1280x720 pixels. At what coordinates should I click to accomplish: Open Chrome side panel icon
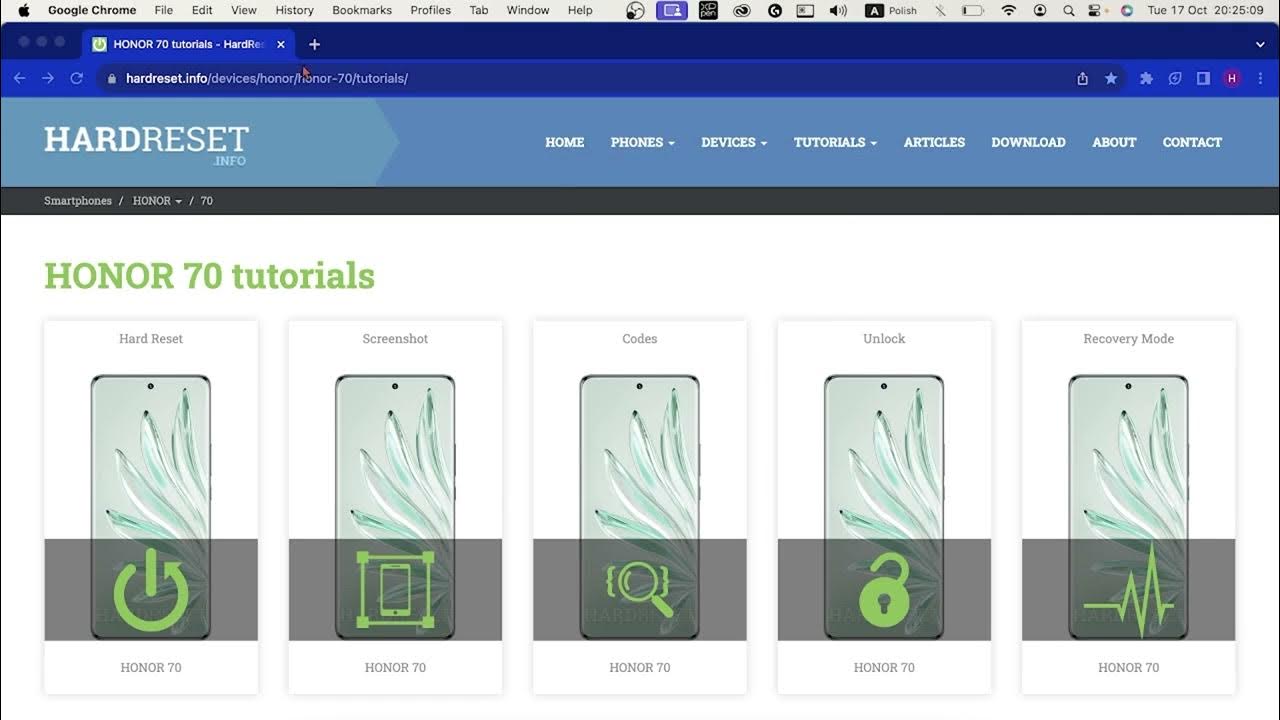pyautogui.click(x=1204, y=78)
